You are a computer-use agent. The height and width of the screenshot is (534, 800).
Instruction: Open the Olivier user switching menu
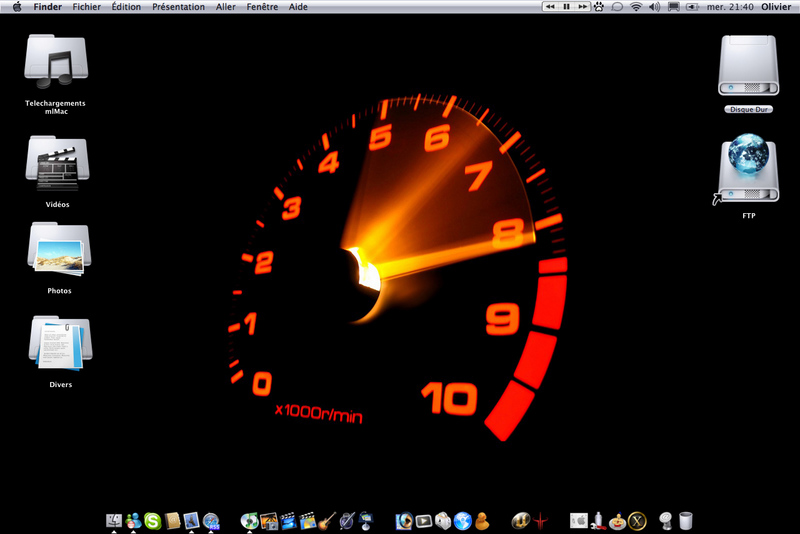coord(774,7)
